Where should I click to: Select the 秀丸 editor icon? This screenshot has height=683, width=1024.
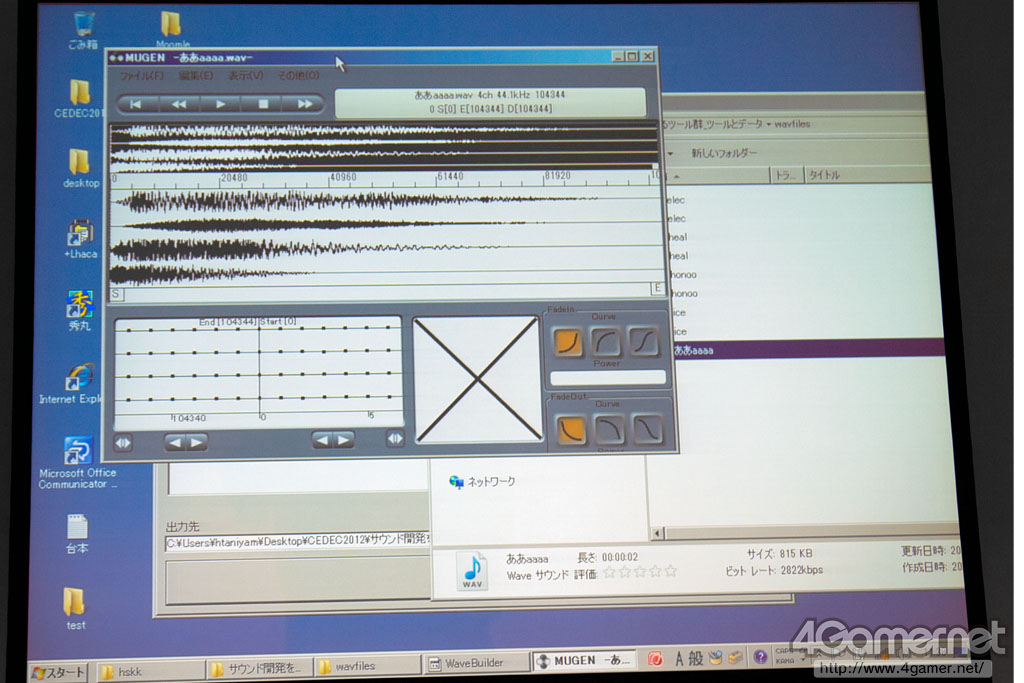point(80,311)
